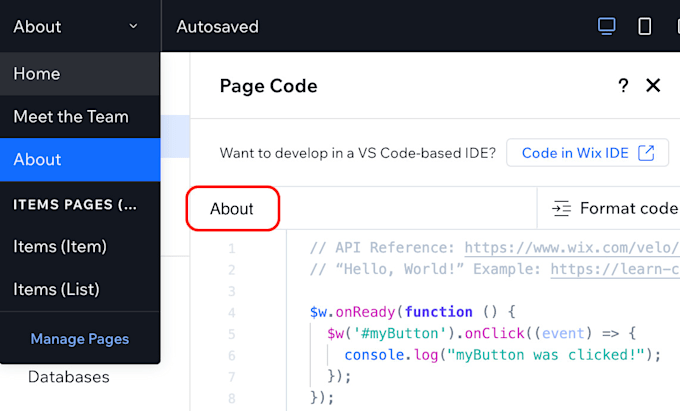Screen dimensions: 680x411
Task: Open Page Code help question mark
Action: coord(623,85)
